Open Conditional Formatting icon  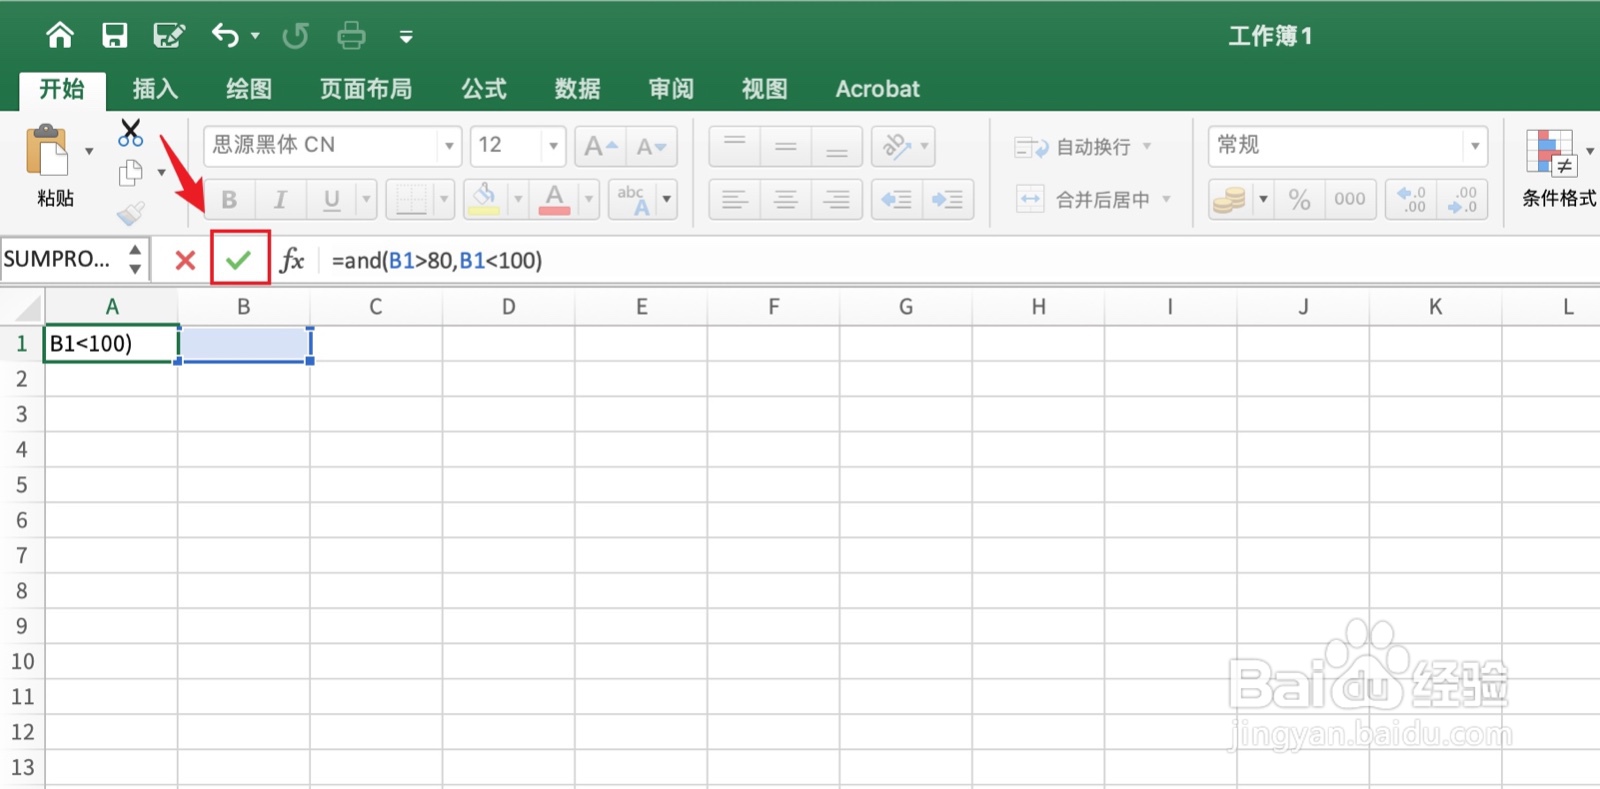point(1551,152)
